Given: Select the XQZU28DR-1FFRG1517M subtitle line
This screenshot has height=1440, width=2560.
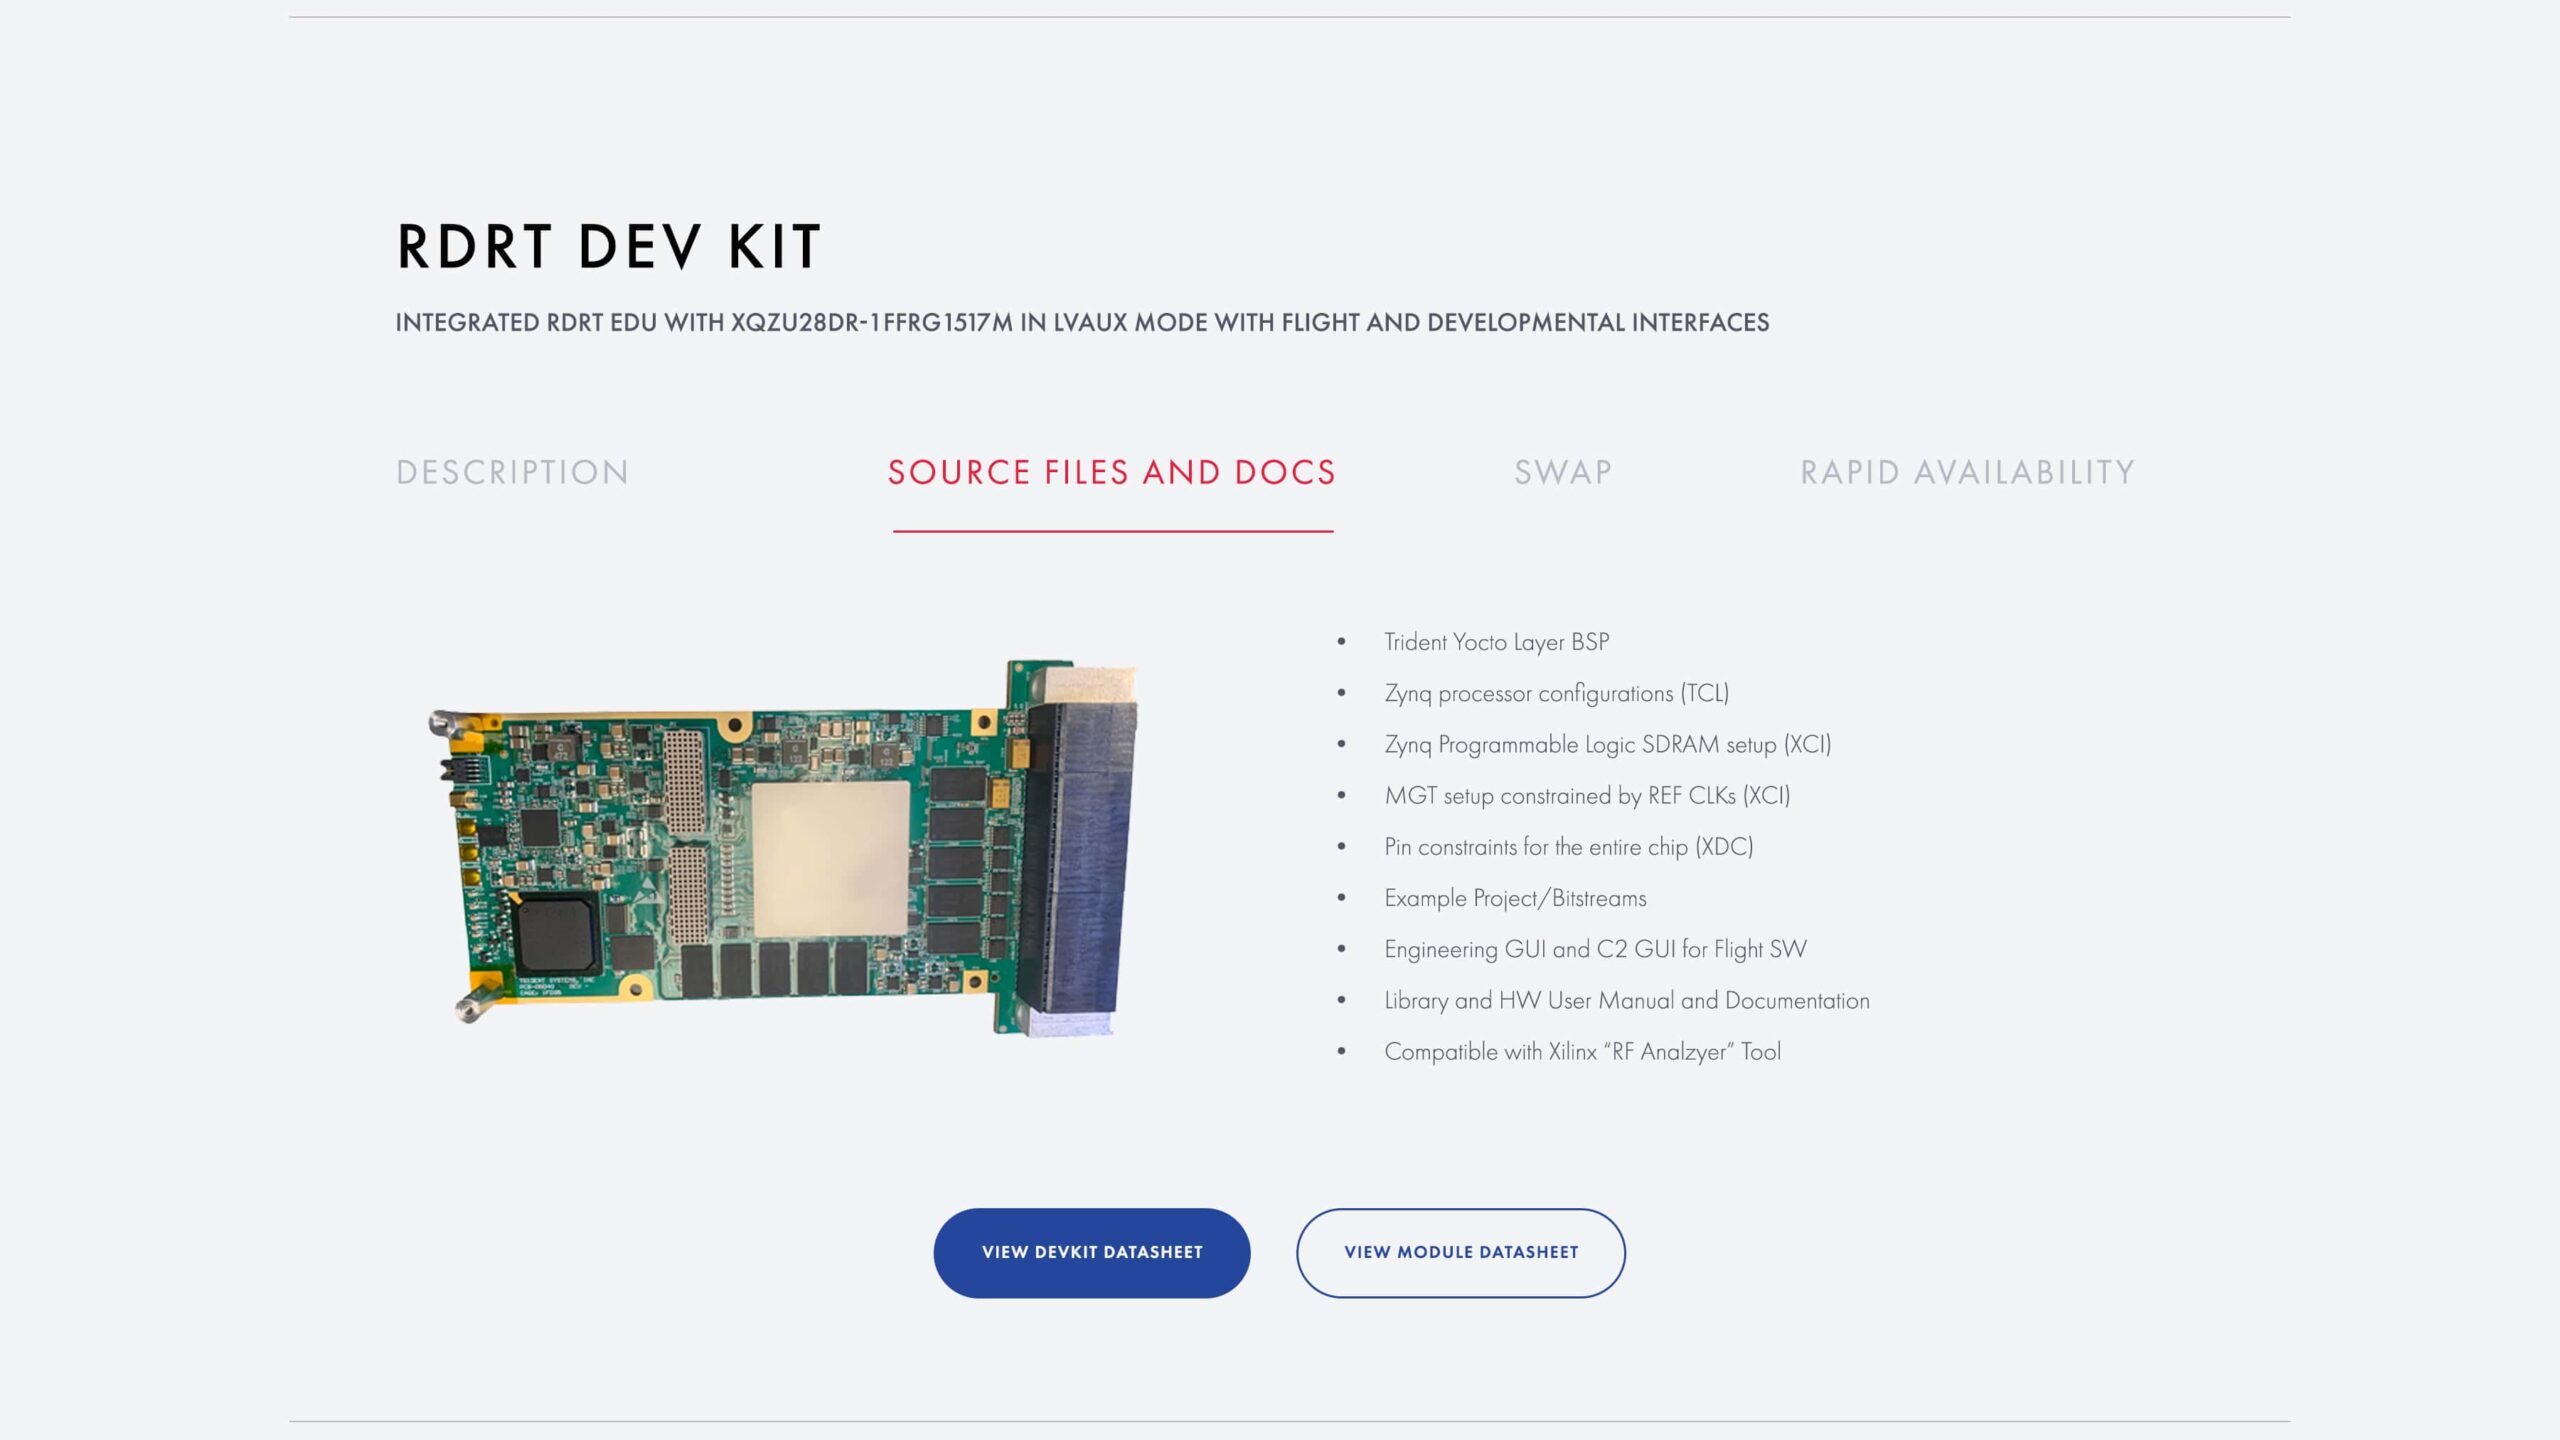Looking at the screenshot, I should tap(1082, 323).
